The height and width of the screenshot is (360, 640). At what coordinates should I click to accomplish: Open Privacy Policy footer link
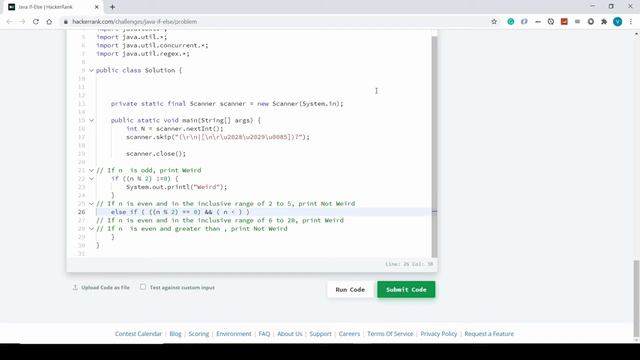point(439,333)
